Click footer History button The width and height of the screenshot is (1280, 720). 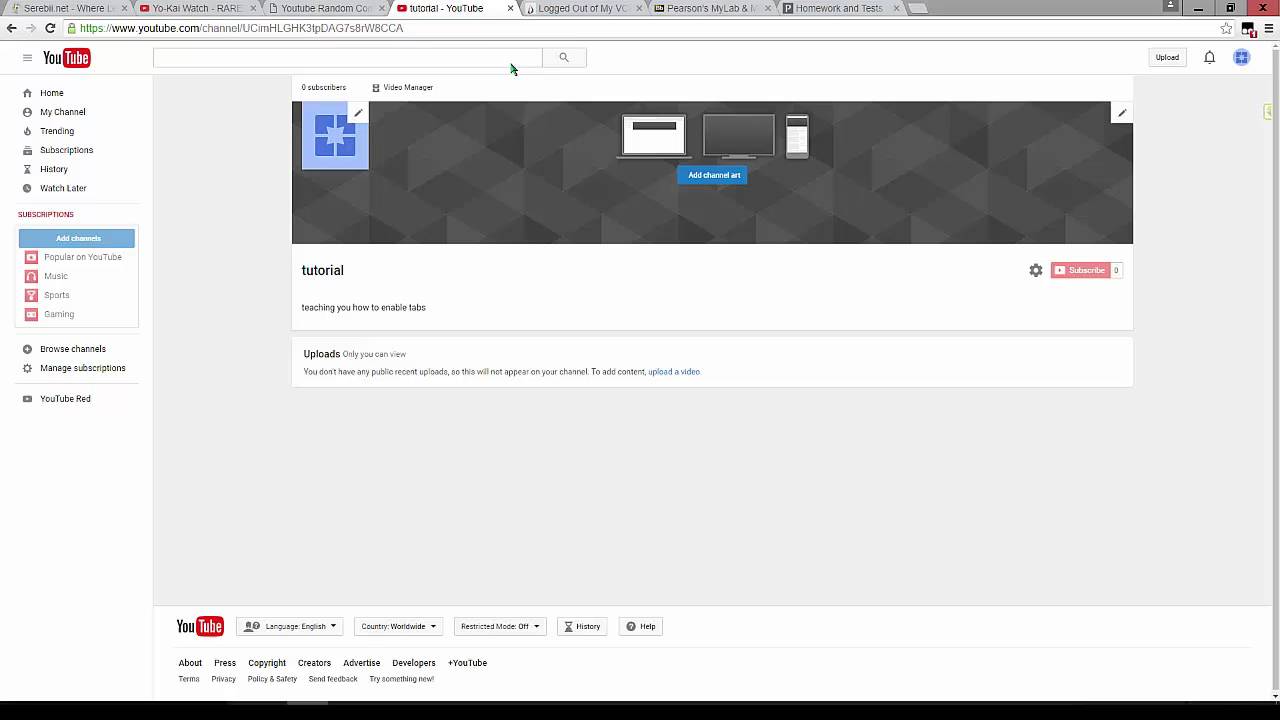click(x=582, y=626)
